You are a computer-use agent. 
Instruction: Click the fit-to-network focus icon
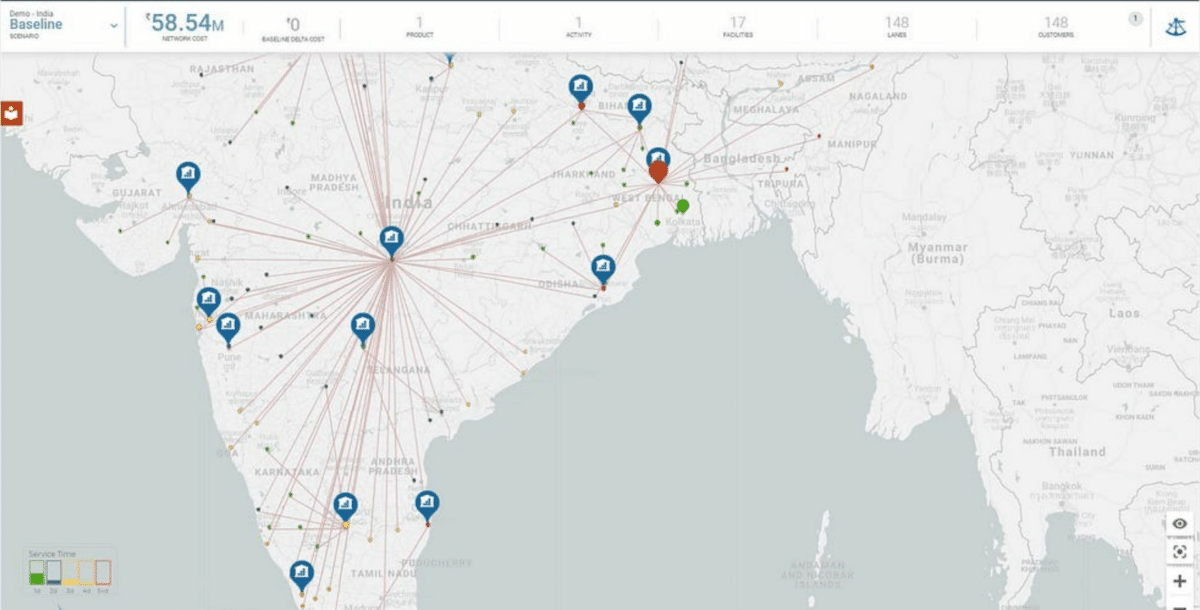tap(1180, 550)
